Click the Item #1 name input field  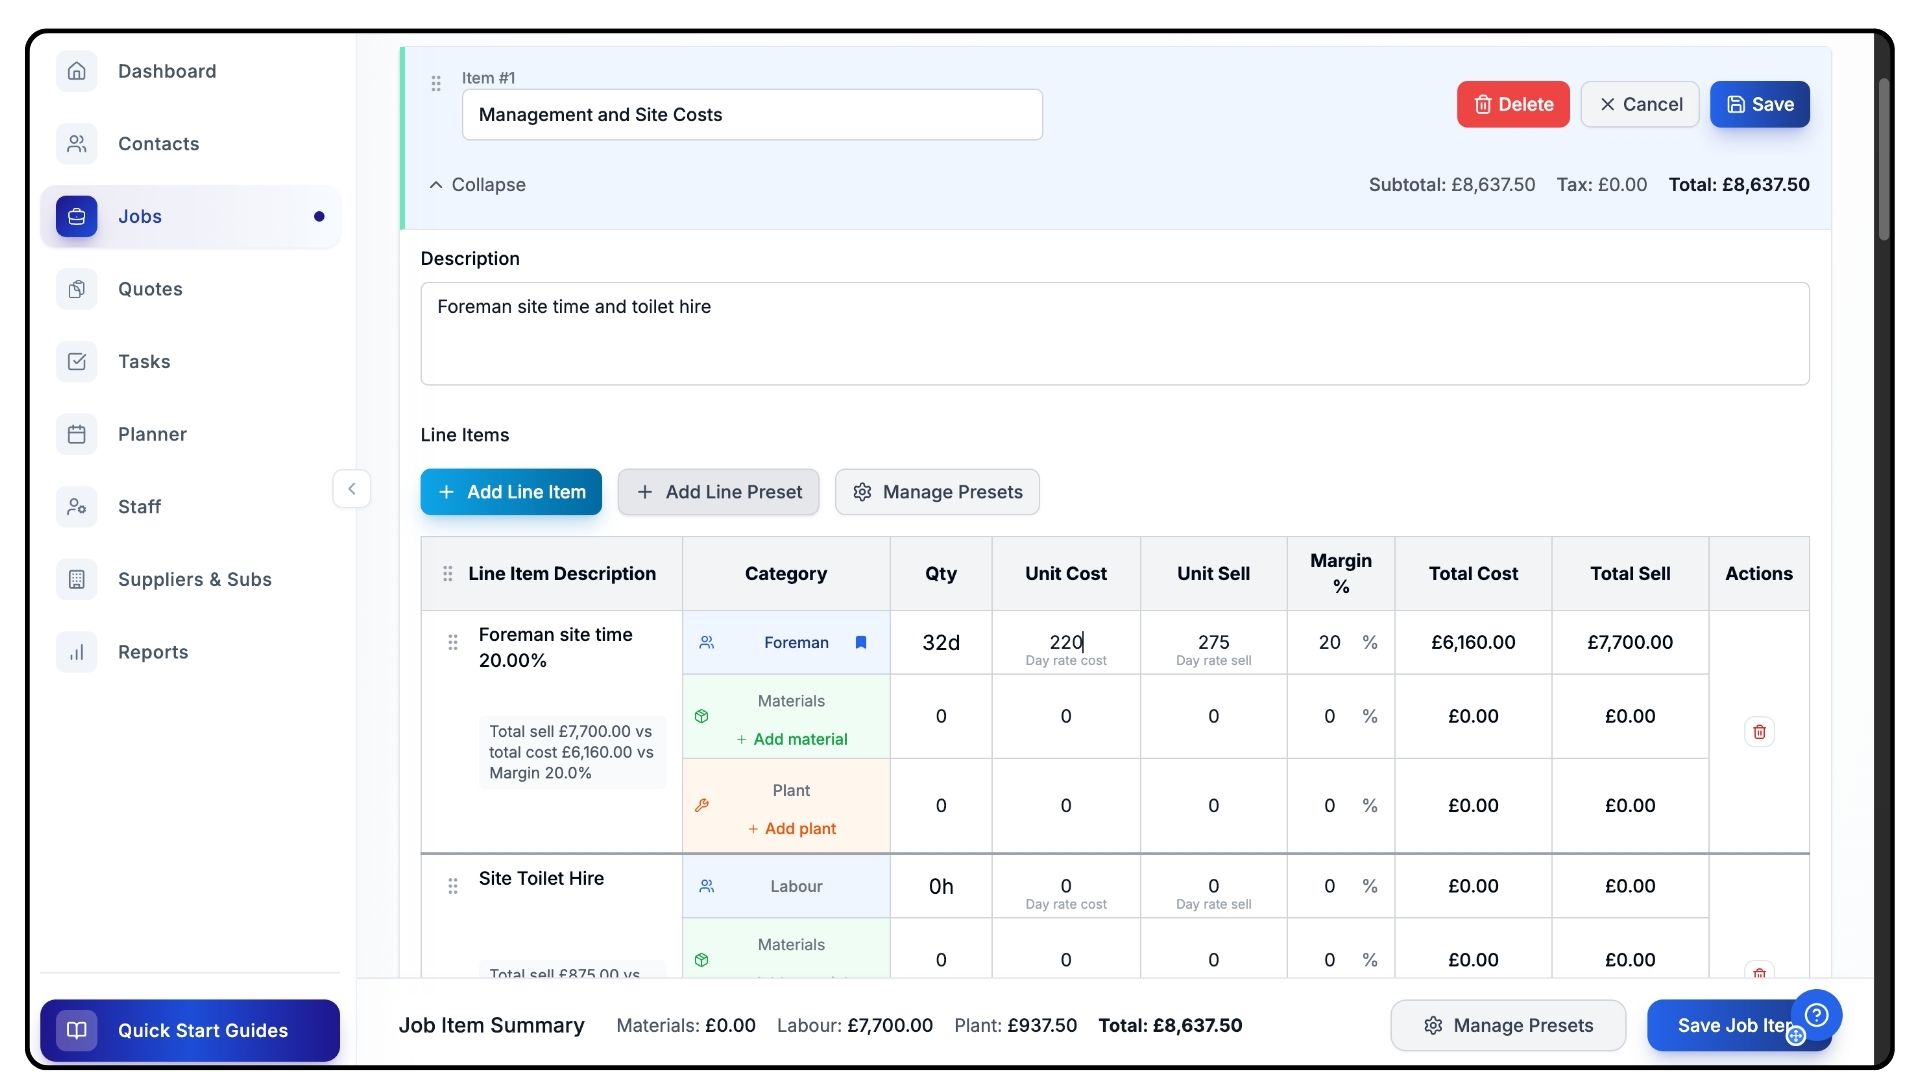pyautogui.click(x=752, y=115)
